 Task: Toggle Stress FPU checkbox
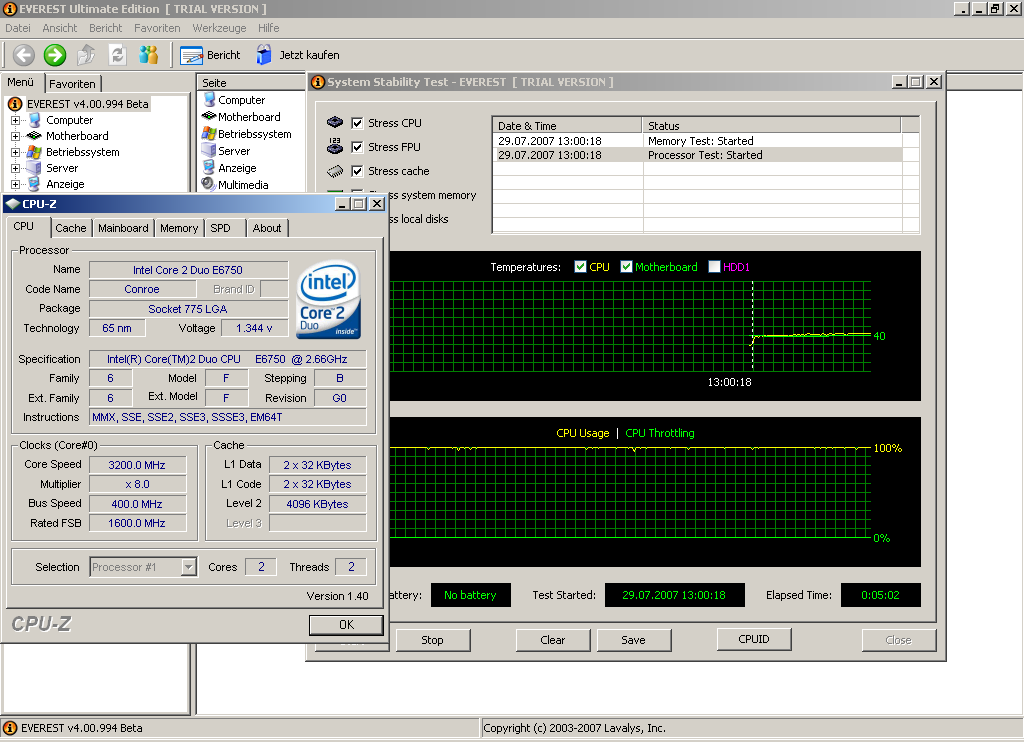(x=357, y=147)
